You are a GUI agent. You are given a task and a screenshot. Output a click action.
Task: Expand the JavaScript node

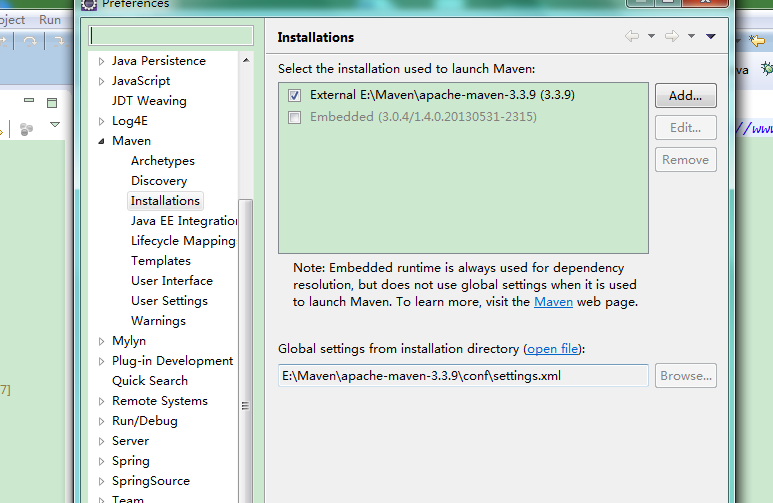click(101, 81)
